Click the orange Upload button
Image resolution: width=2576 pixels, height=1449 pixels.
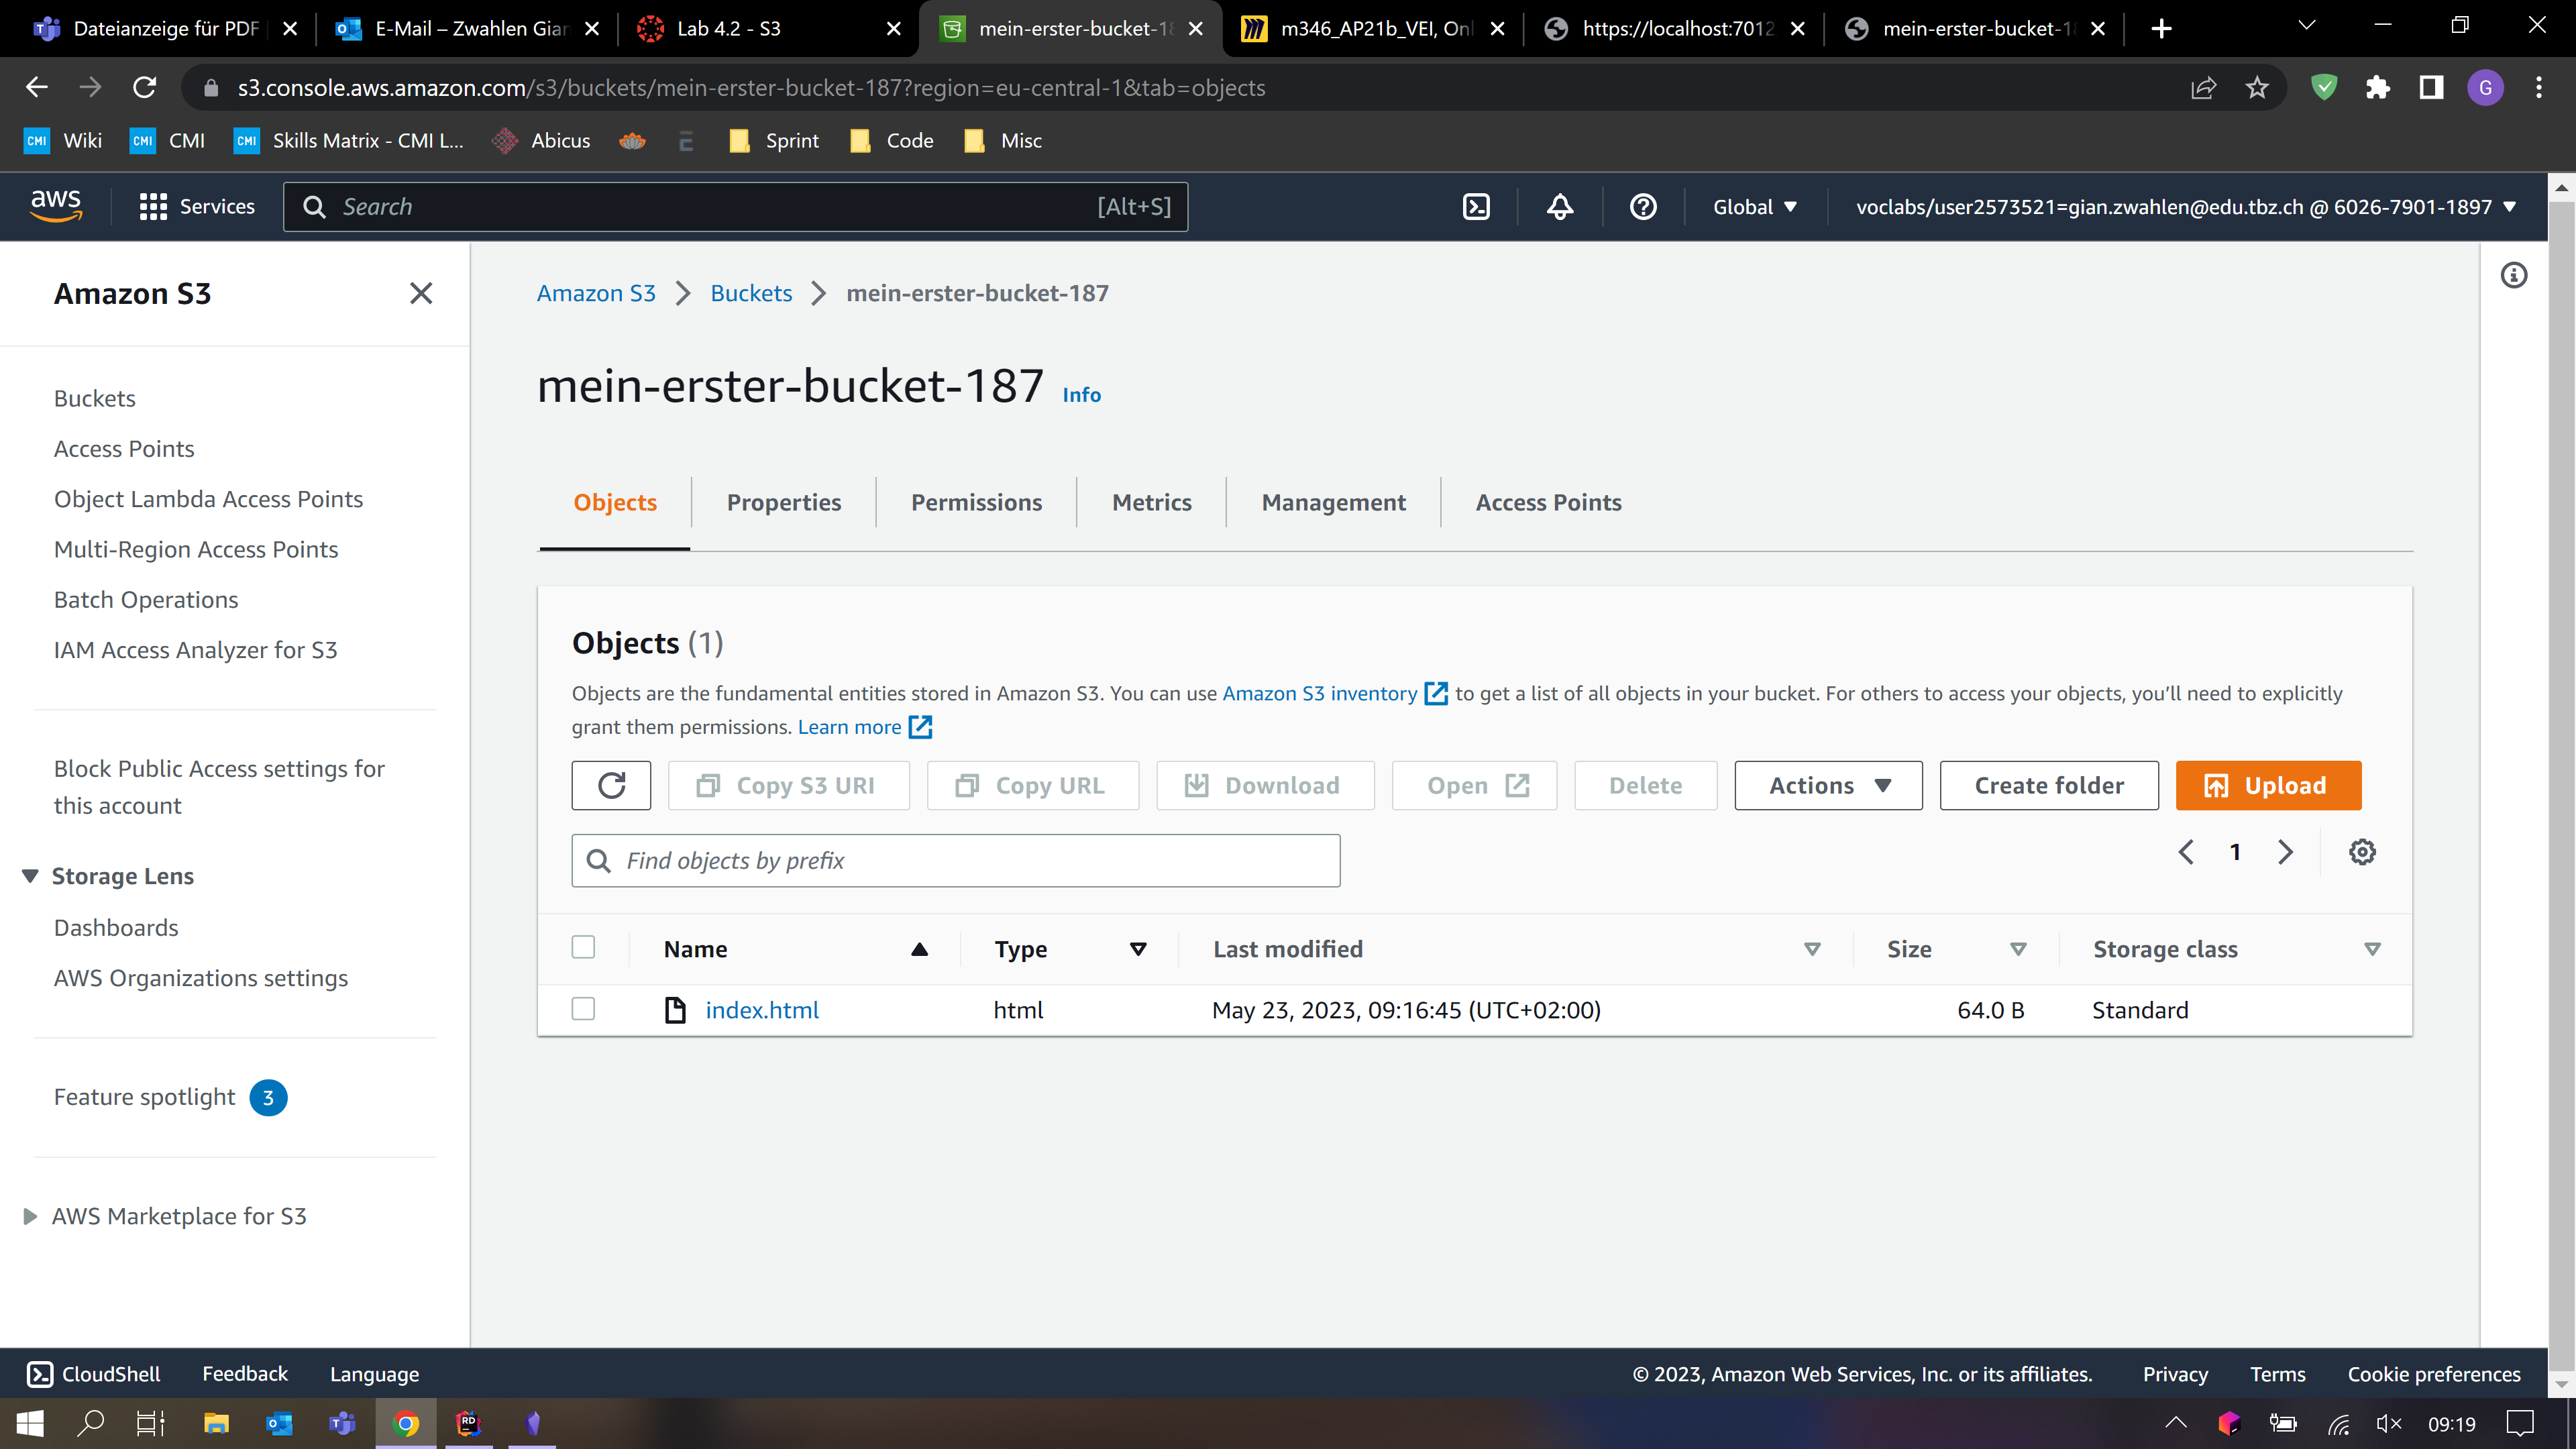point(2268,785)
